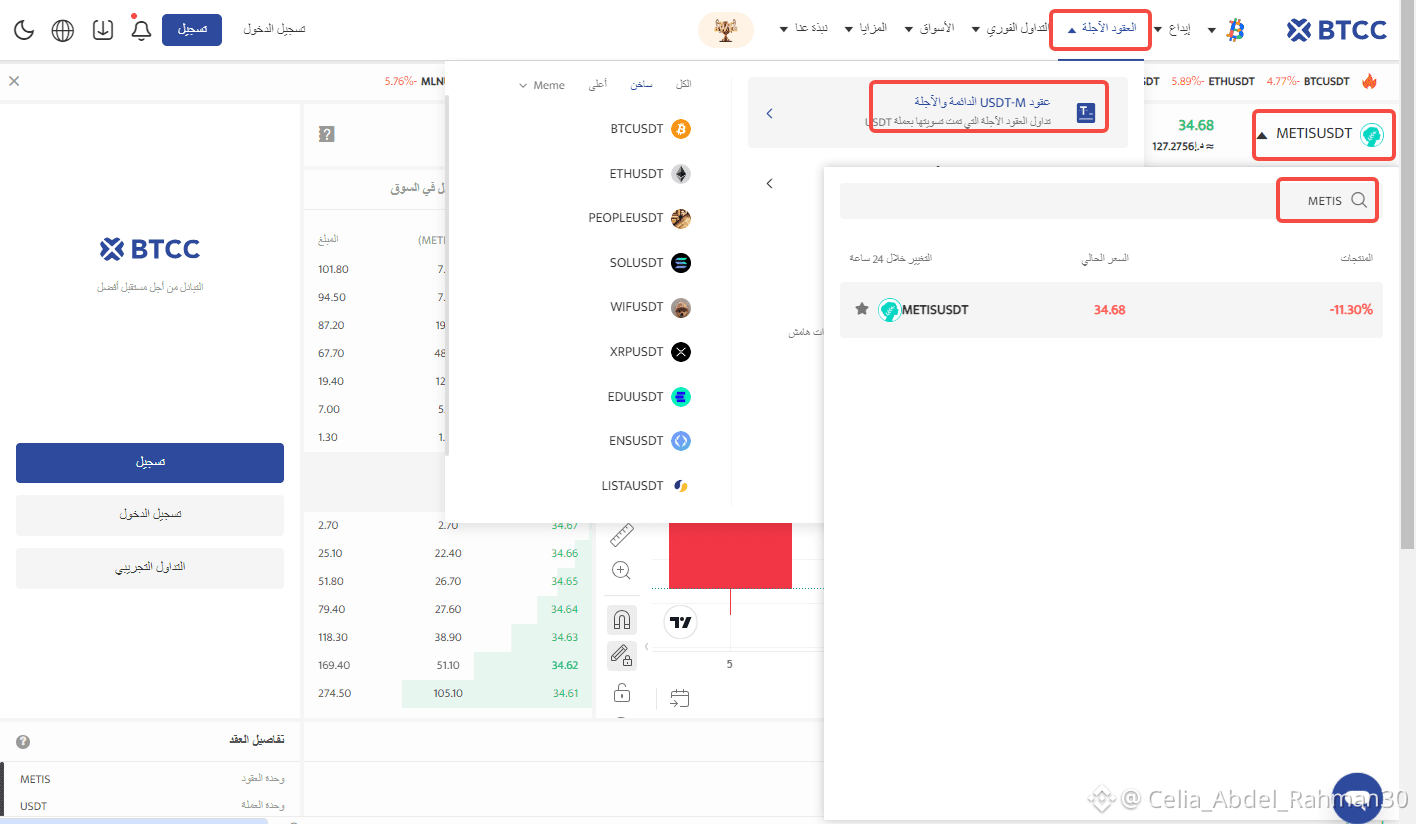Image resolution: width=1416 pixels, height=824 pixels.
Task: Expand the الأسواق menu
Action: coord(929,29)
